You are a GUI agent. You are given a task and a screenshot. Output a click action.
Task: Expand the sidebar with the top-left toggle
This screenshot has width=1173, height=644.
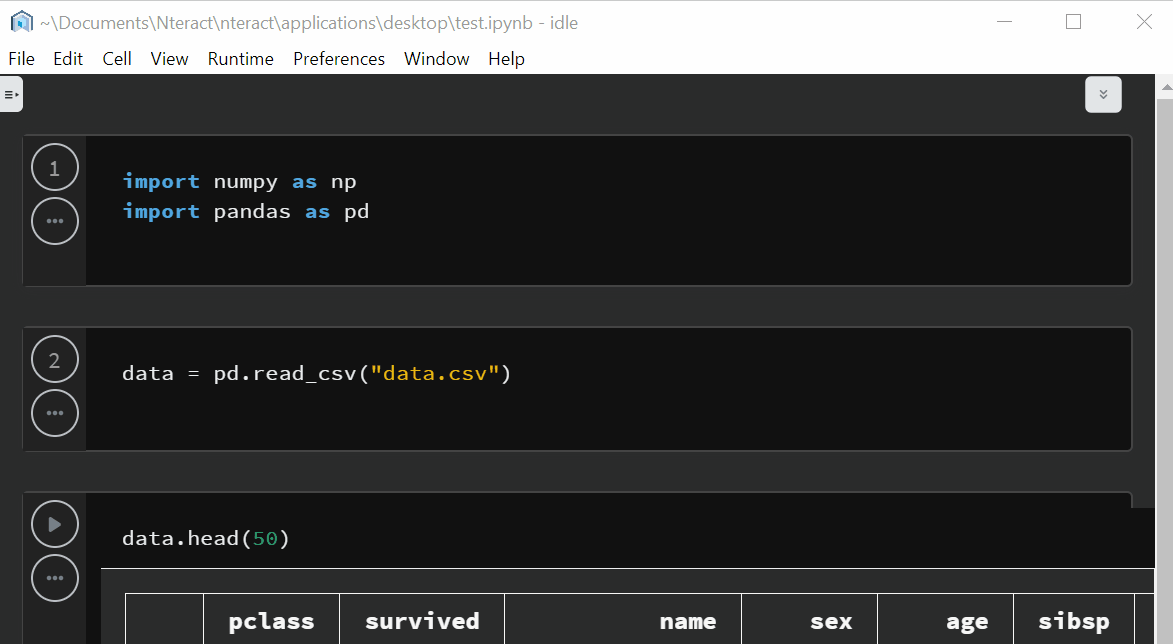coord(11,94)
